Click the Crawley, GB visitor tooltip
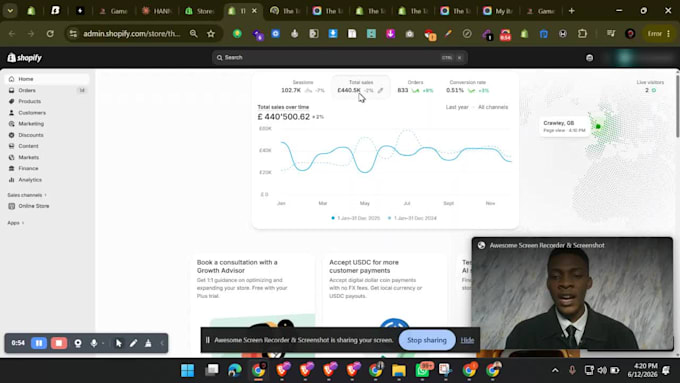Image resolution: width=680 pixels, height=383 pixels. coord(564,126)
